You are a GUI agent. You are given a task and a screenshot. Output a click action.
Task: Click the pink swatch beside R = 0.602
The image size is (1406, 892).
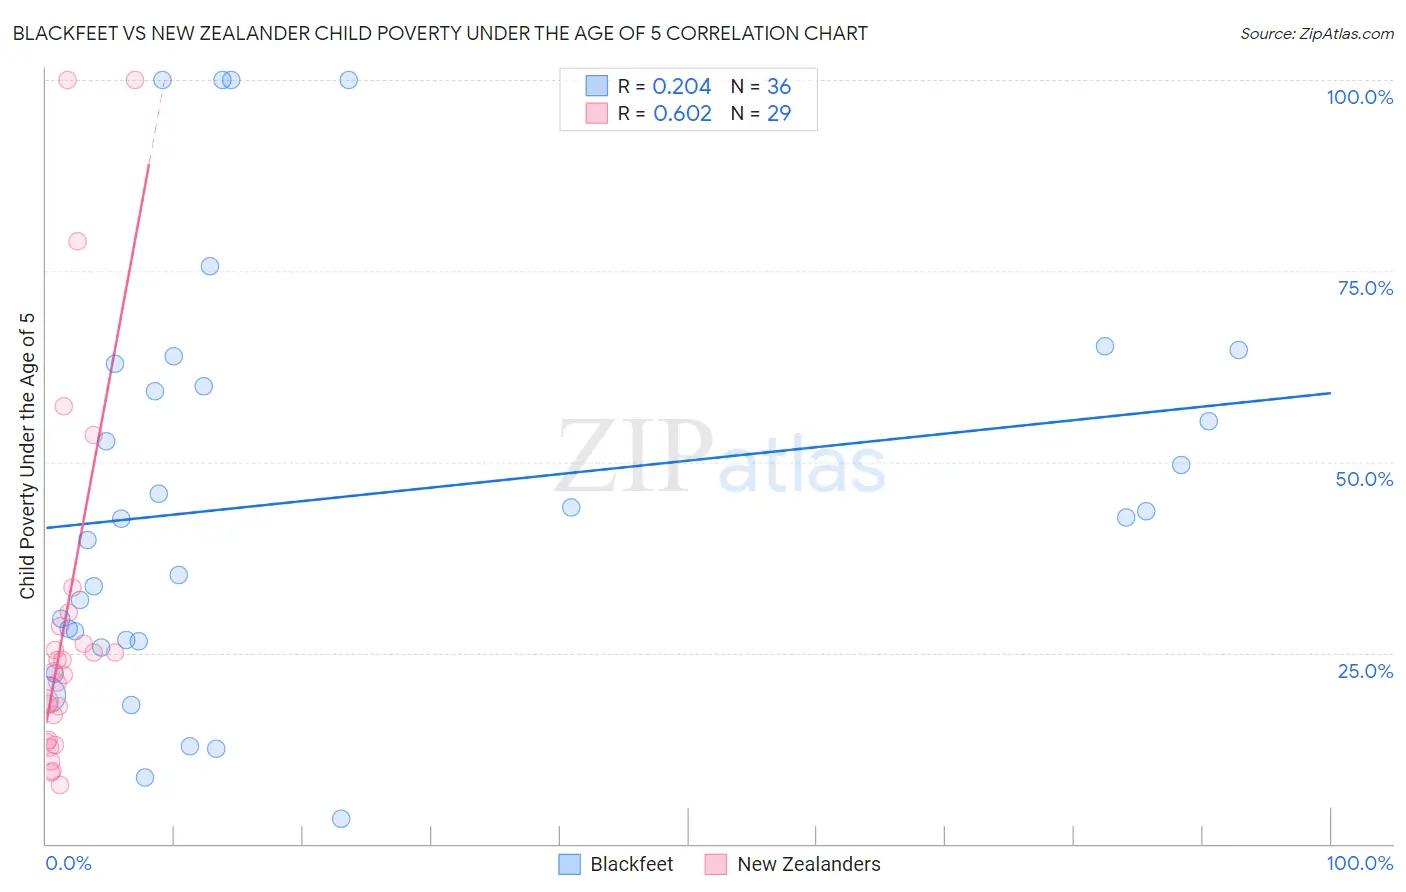tap(597, 114)
